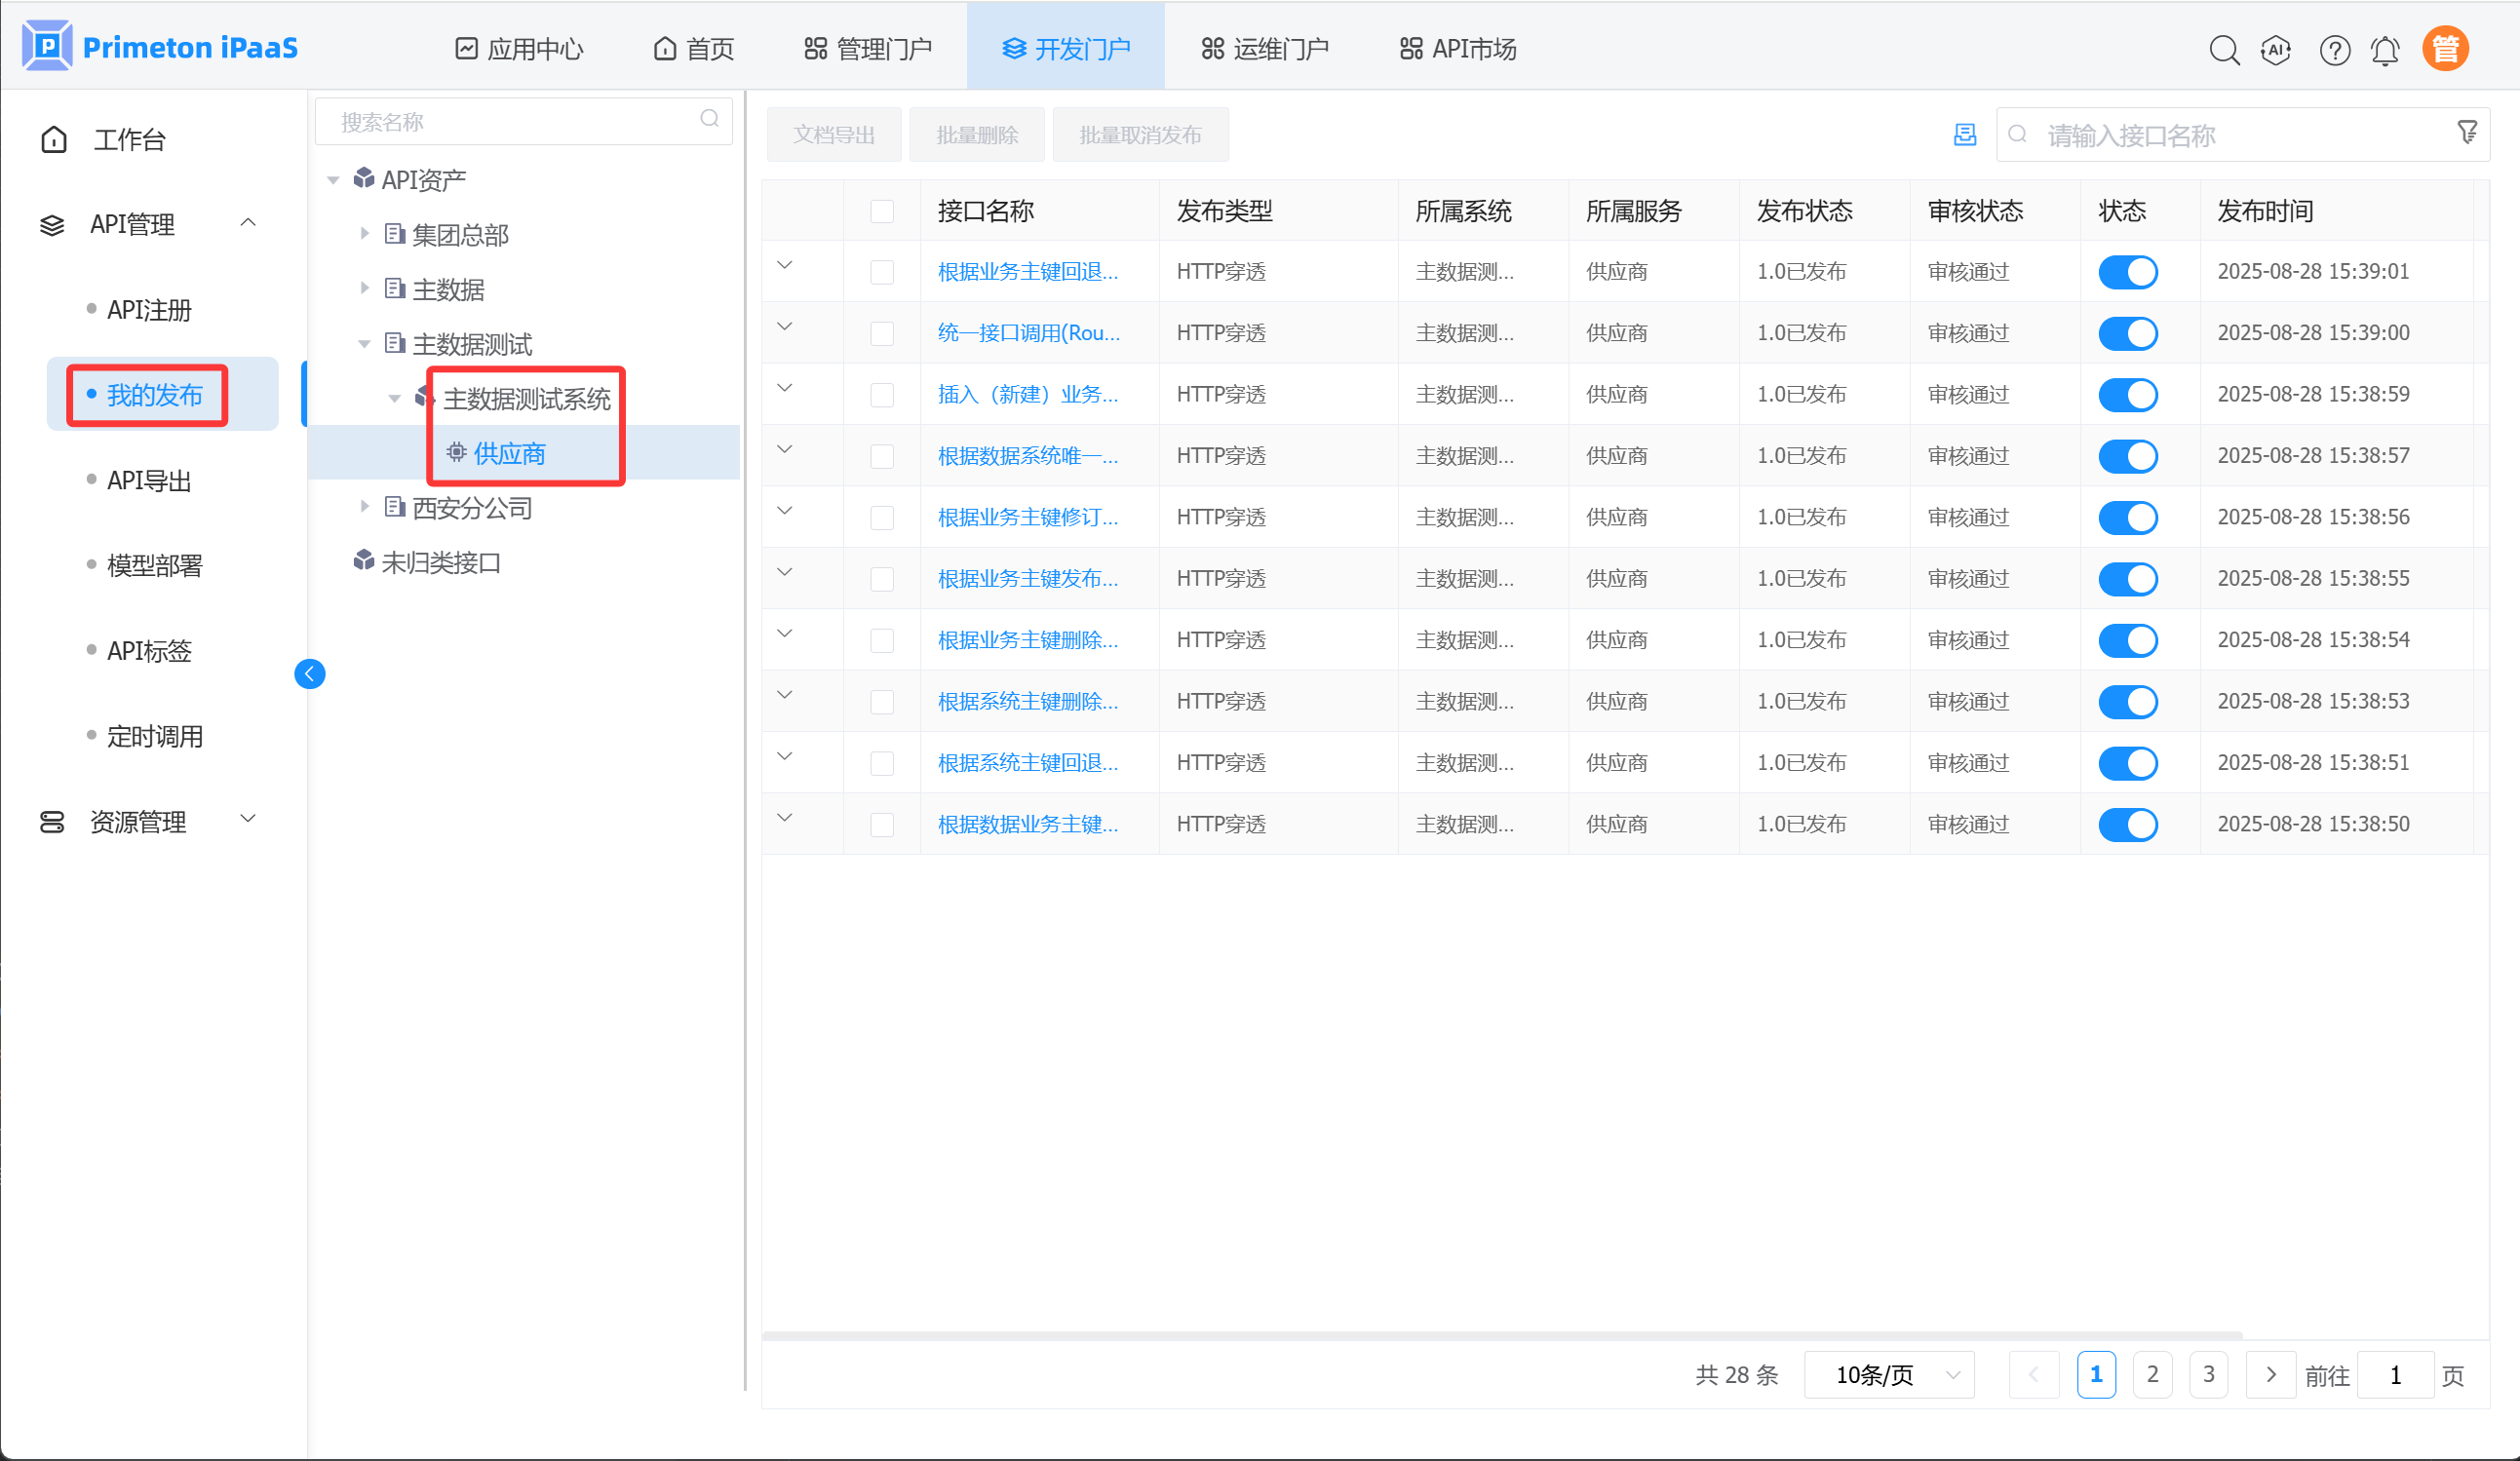The width and height of the screenshot is (2520, 1461).
Task: Toggle off status switch in first row
Action: tap(2127, 272)
